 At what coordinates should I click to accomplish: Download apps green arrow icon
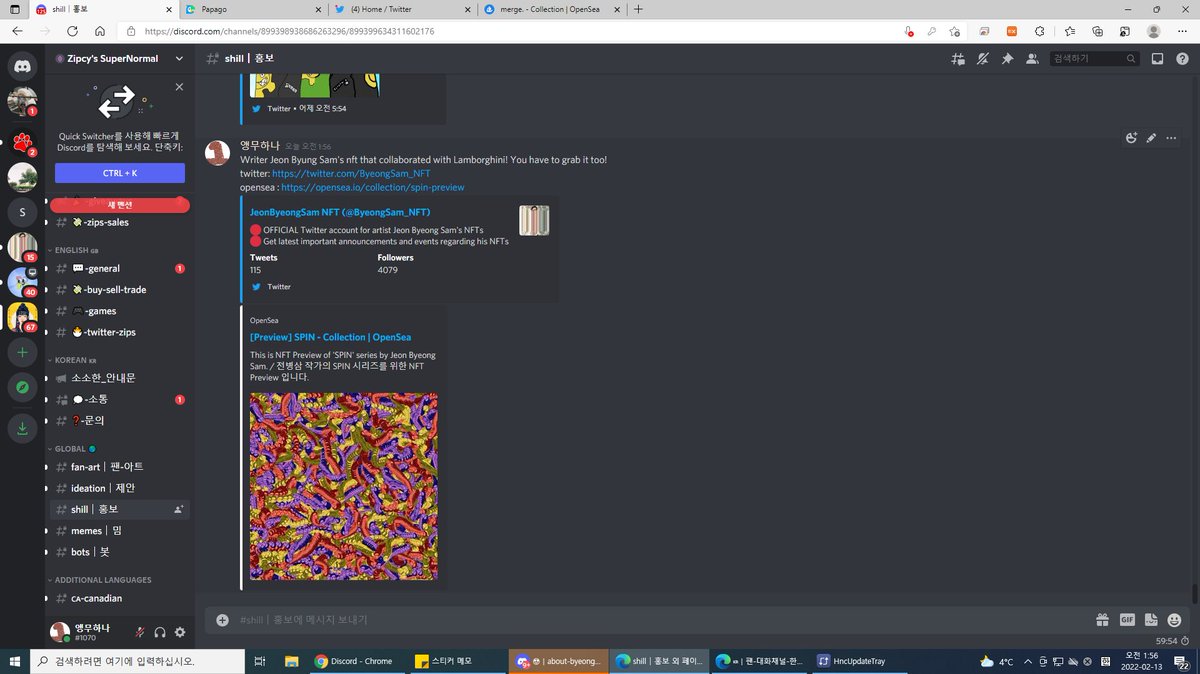coord(22,429)
